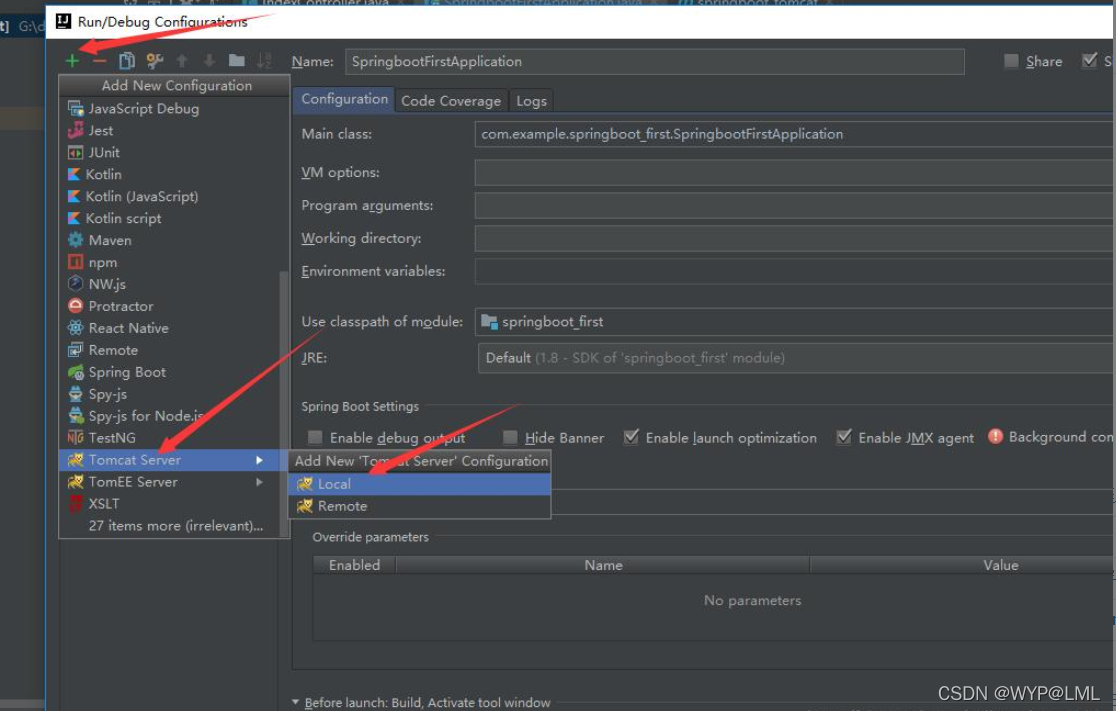This screenshot has height=711, width=1116.
Task: Select the plain Kotlin configuration type
Action: point(174,175)
